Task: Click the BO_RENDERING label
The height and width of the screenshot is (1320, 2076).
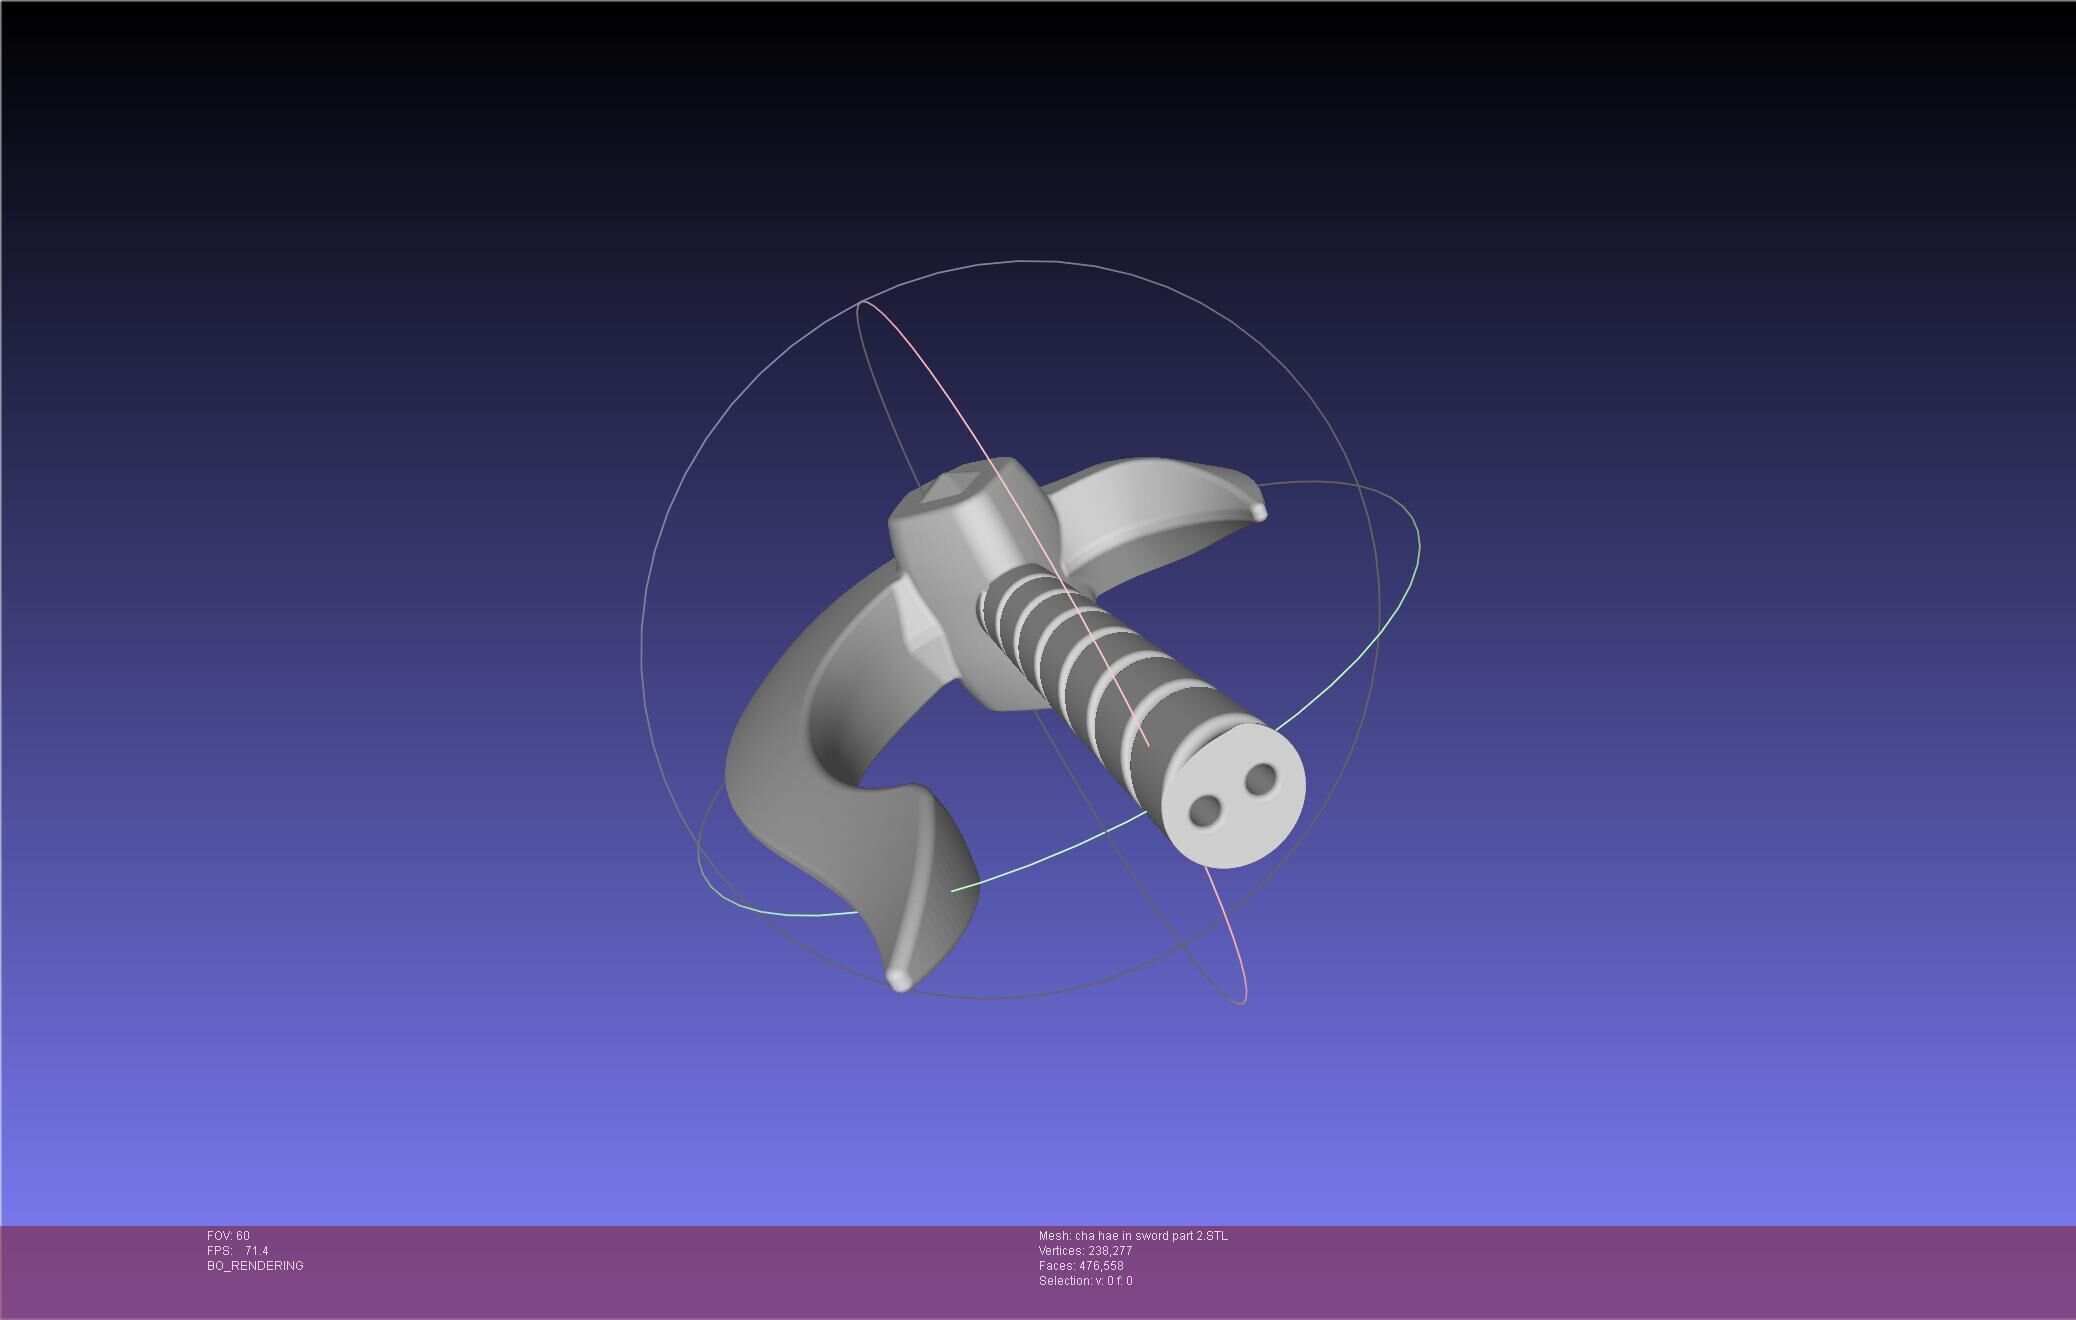Action: (255, 1266)
